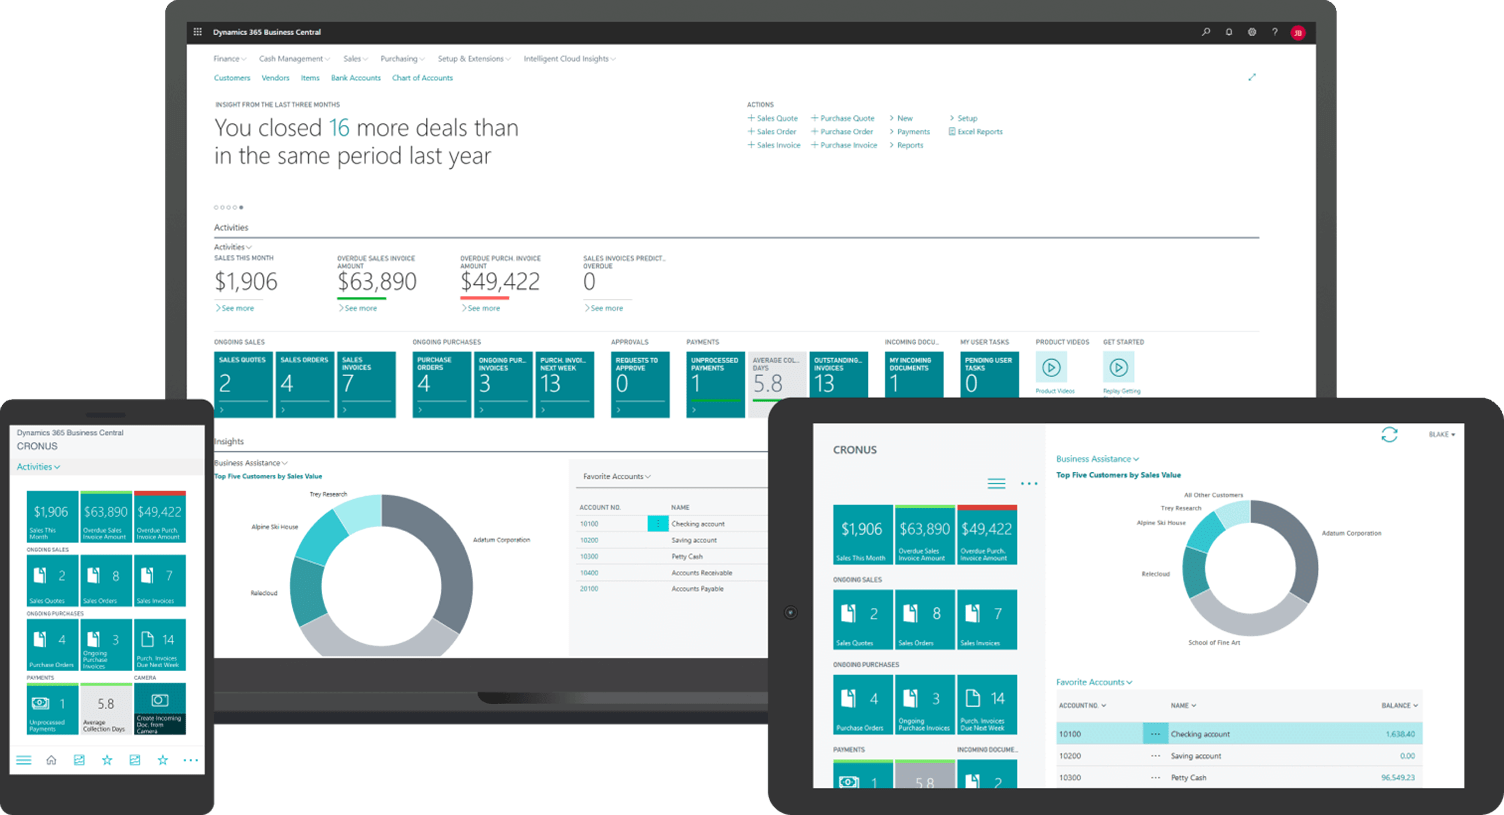Create a new Purchase Invoice action

844,145
